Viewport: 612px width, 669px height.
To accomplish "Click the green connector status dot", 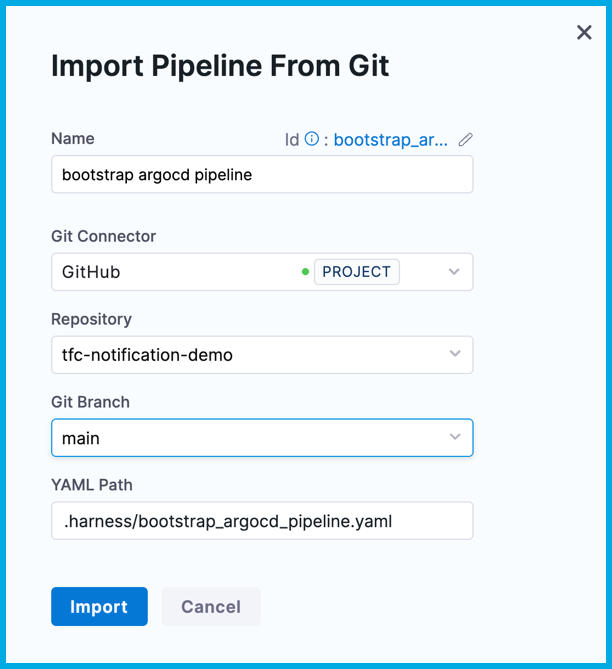I will click(305, 272).
